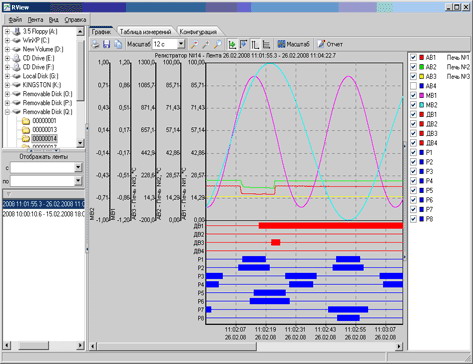Open the 'с' date dropdown under Отображать ленты
This screenshot has width=473, height=364.
(x=78, y=168)
